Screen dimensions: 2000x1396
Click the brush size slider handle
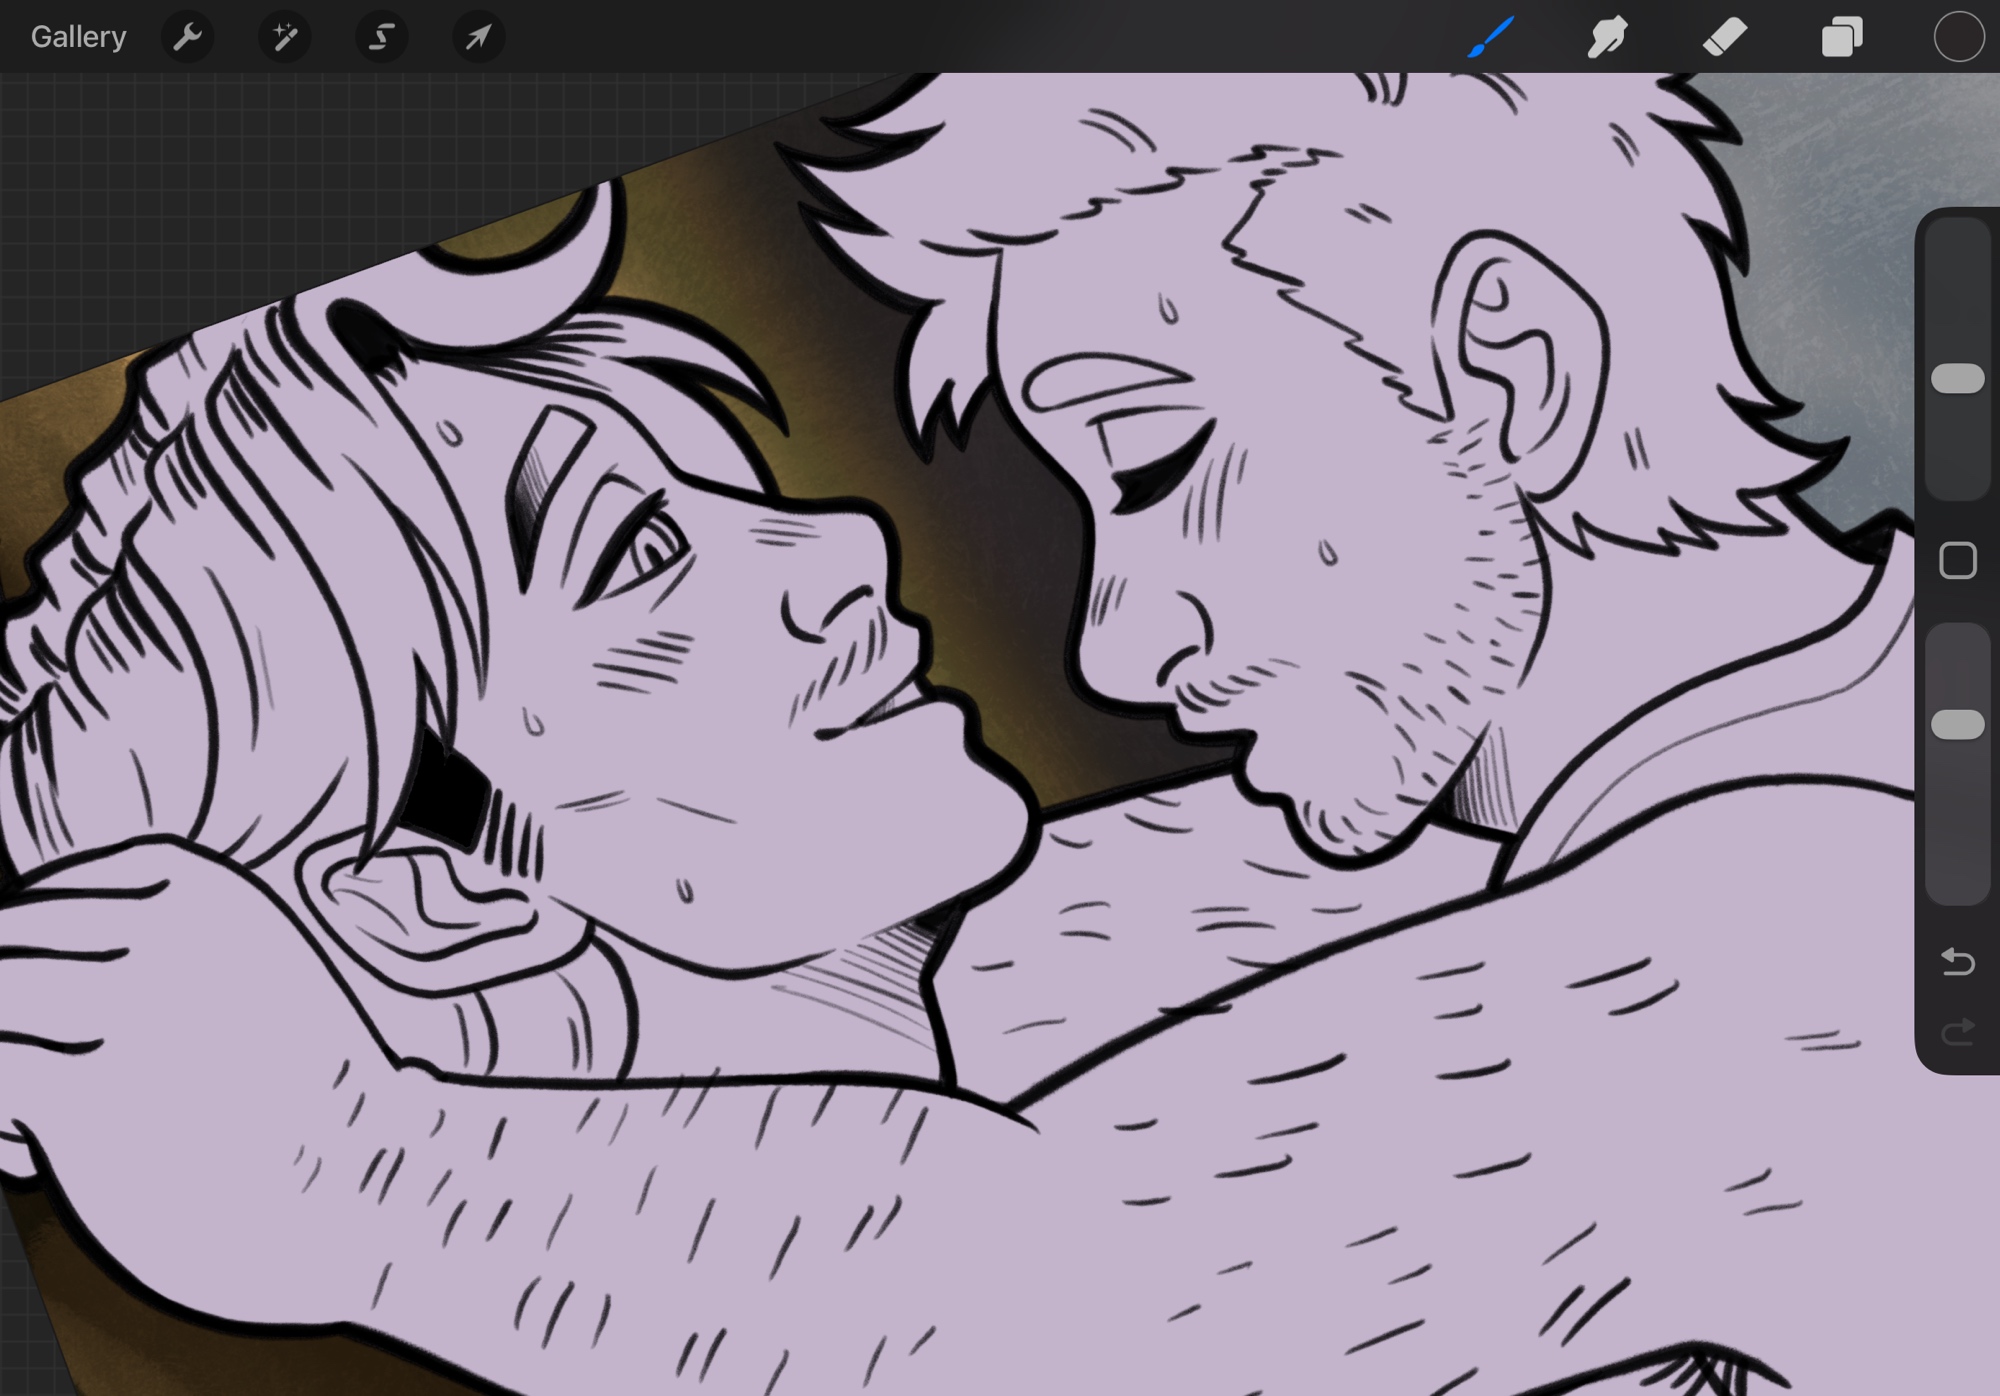pyautogui.click(x=1957, y=379)
